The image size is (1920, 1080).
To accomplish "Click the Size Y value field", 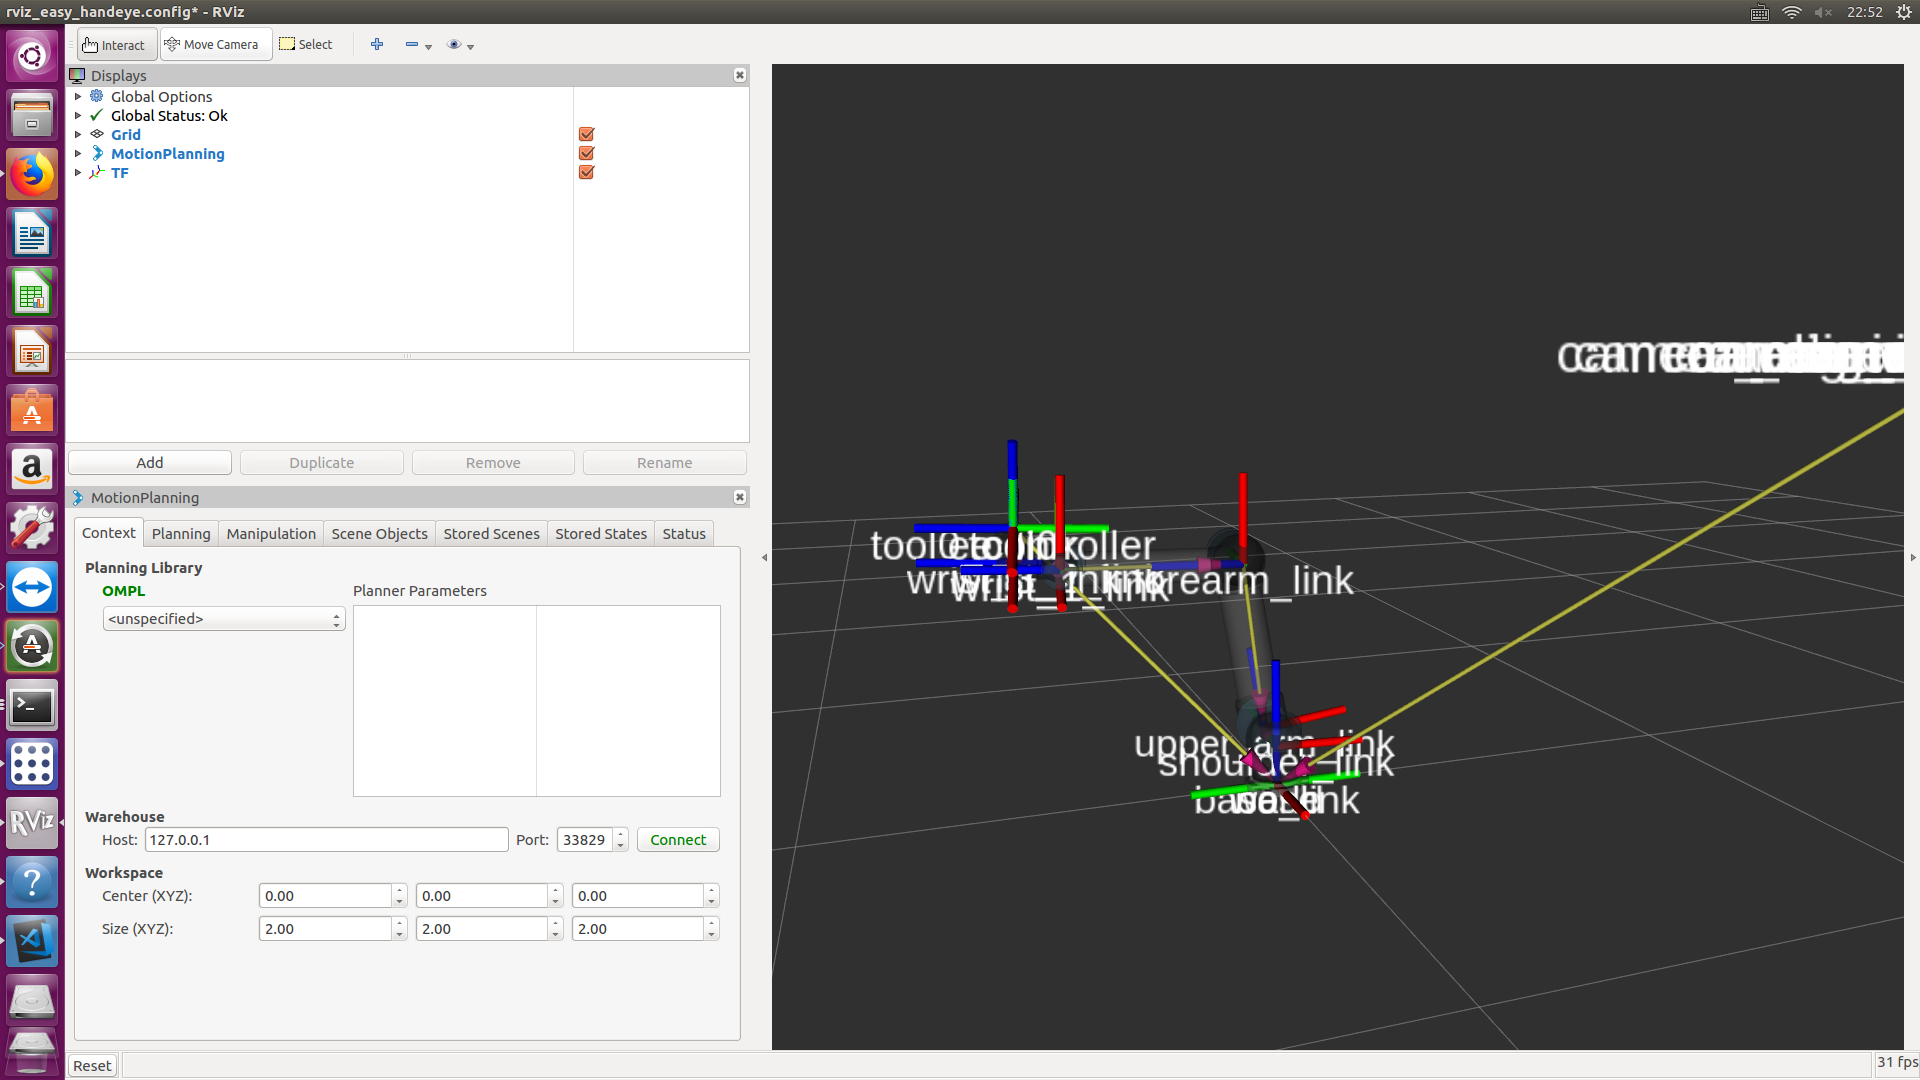I will click(482, 928).
